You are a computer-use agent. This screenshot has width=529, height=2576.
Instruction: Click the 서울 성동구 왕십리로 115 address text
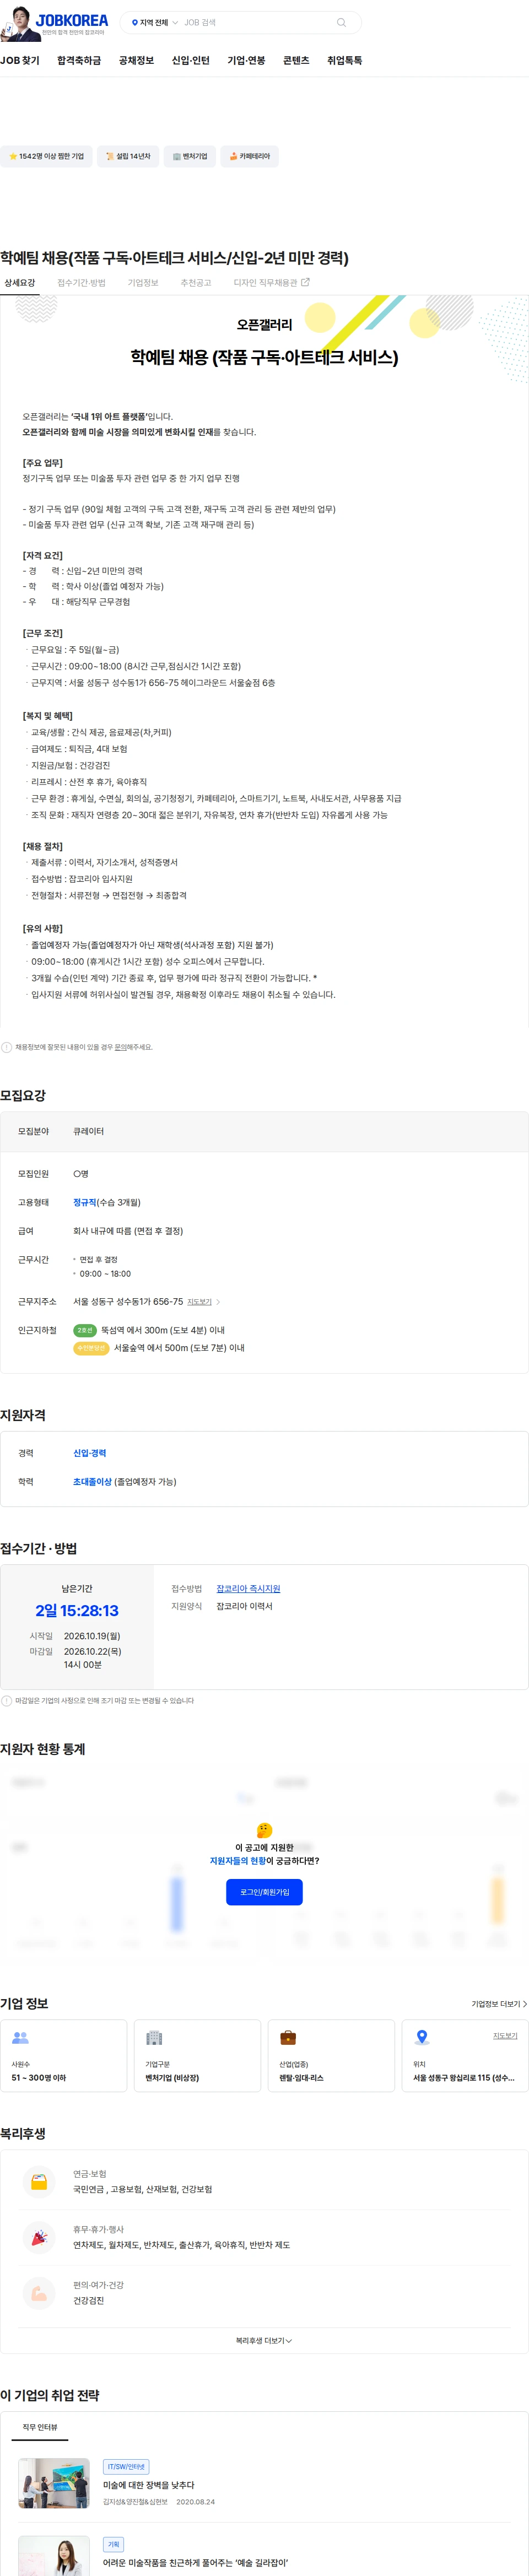coord(464,2077)
